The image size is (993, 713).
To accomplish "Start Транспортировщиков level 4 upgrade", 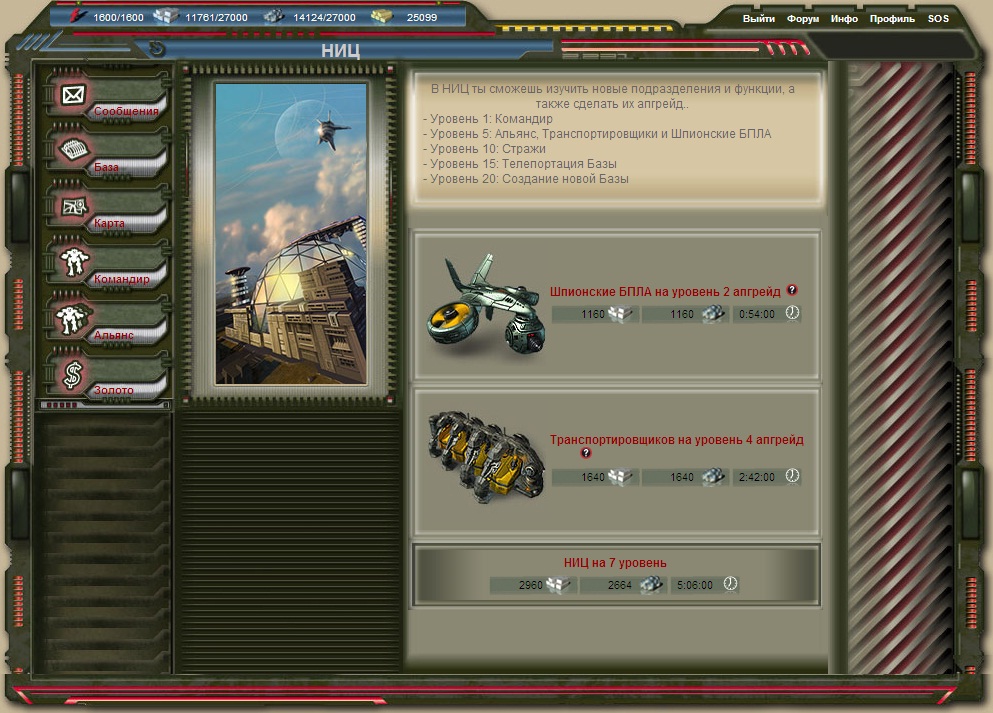I will point(676,440).
